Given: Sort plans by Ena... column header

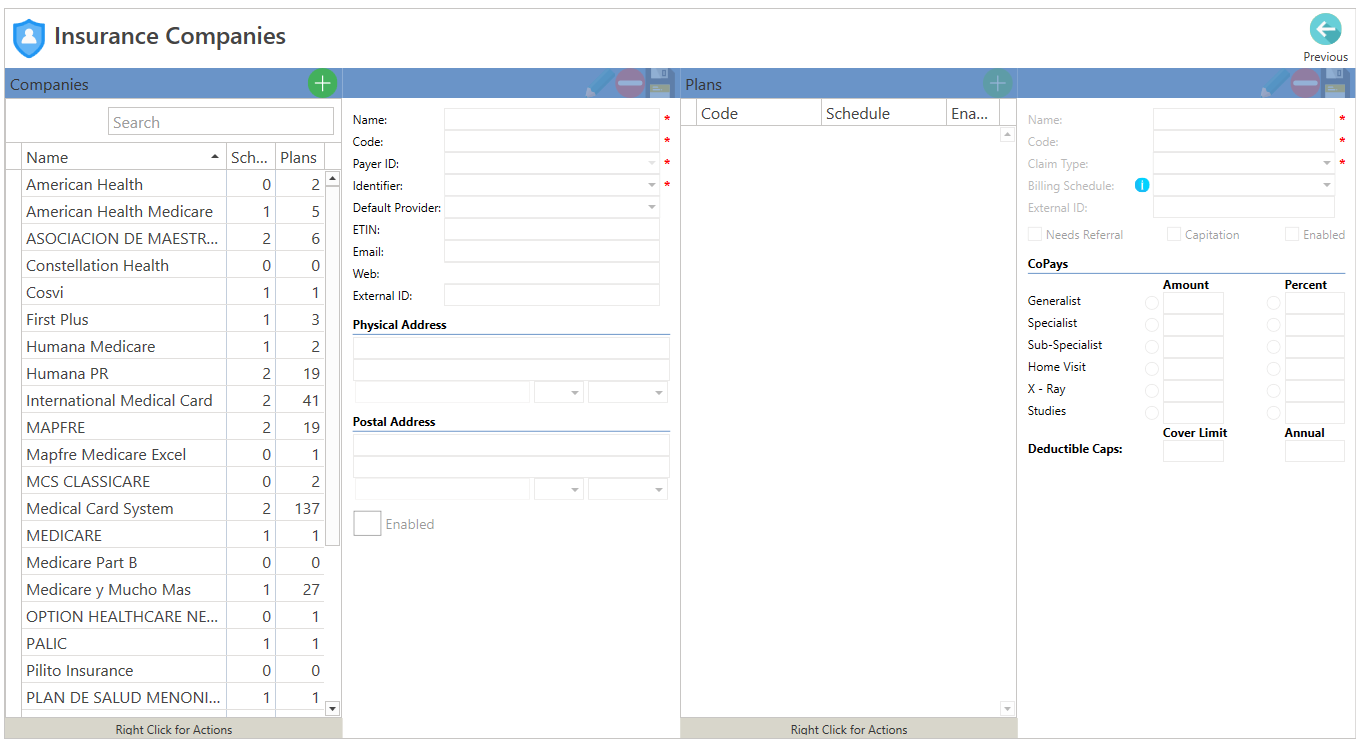Looking at the screenshot, I should pyautogui.click(x=973, y=113).
